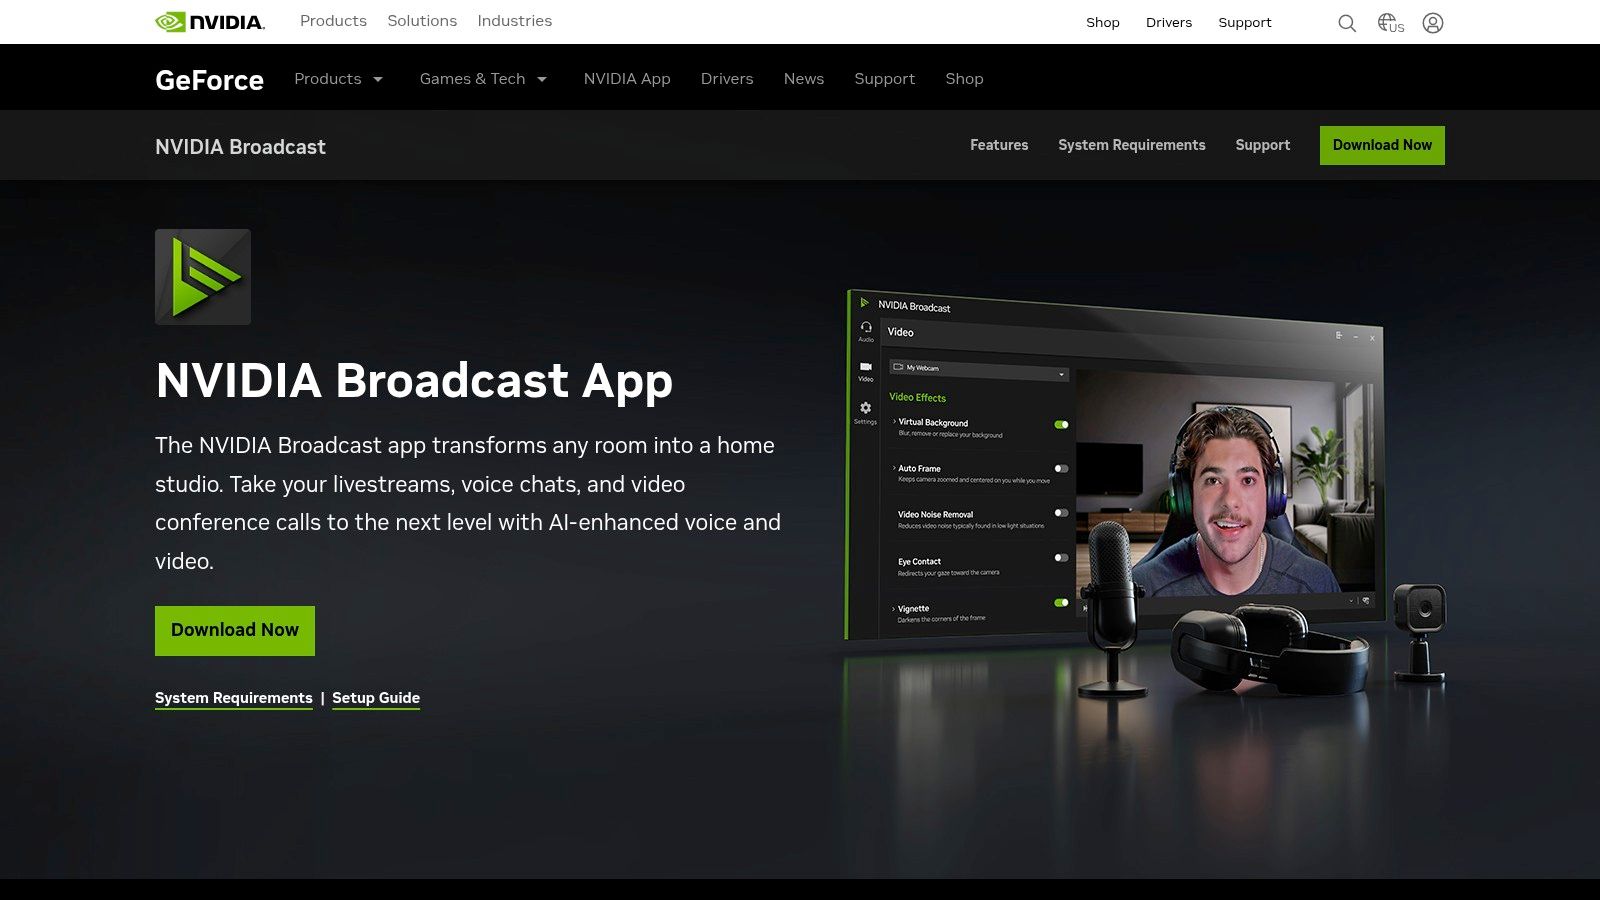Select News in the GeForce navigation
The image size is (1600, 900).
(x=803, y=78)
